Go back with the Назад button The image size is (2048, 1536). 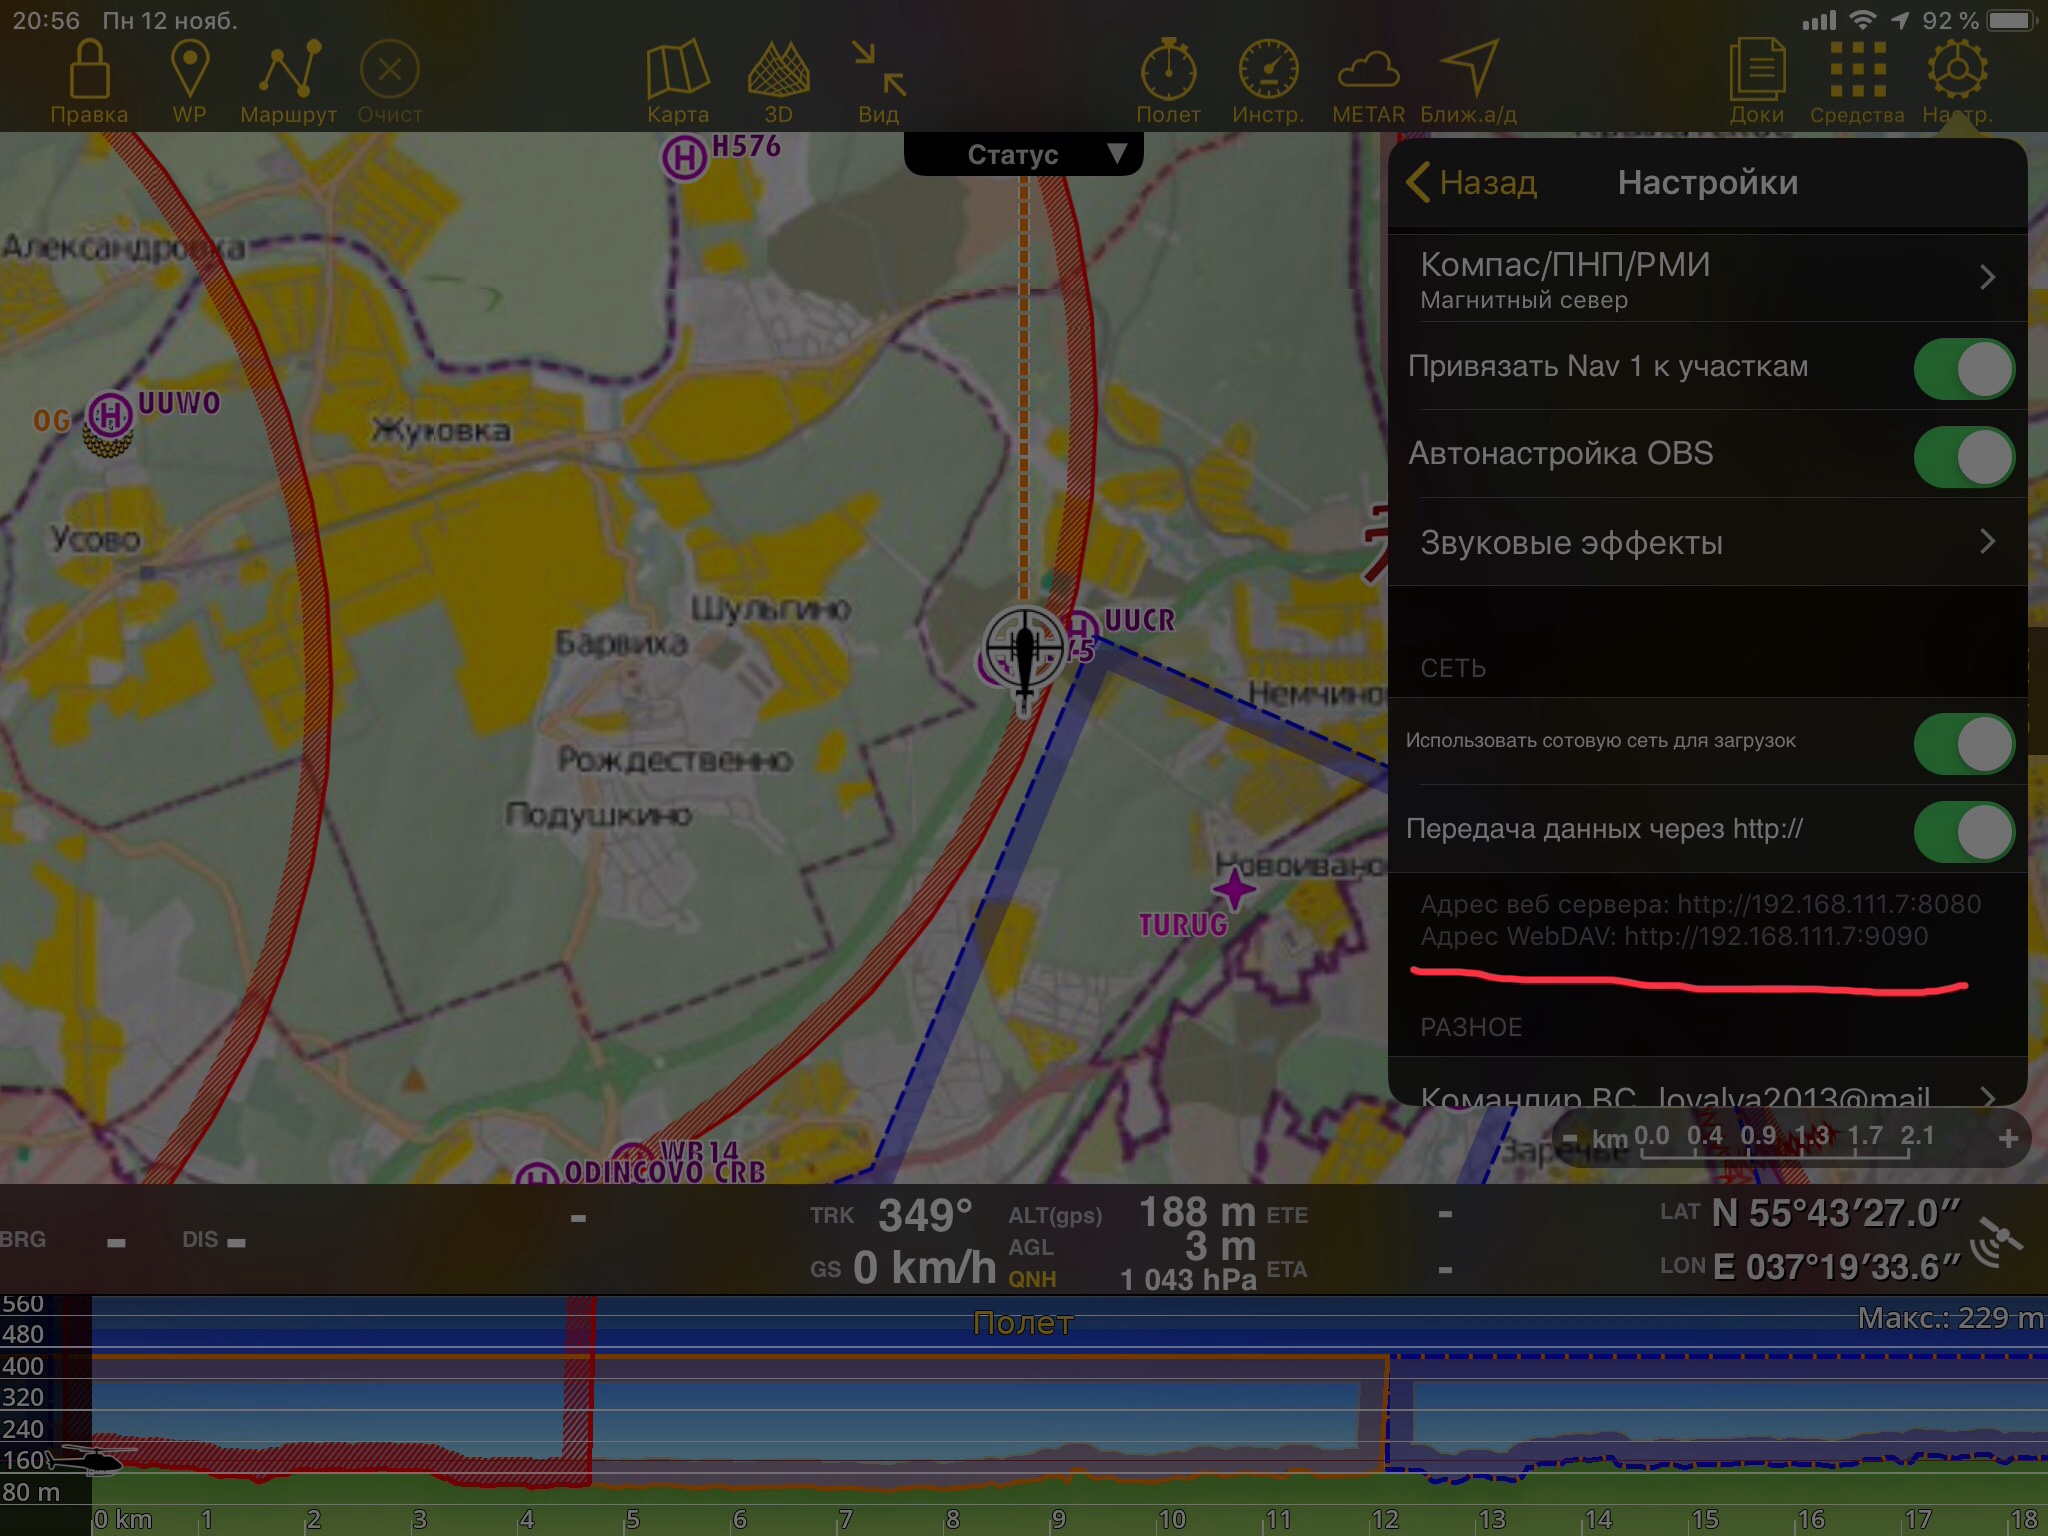point(1471,183)
